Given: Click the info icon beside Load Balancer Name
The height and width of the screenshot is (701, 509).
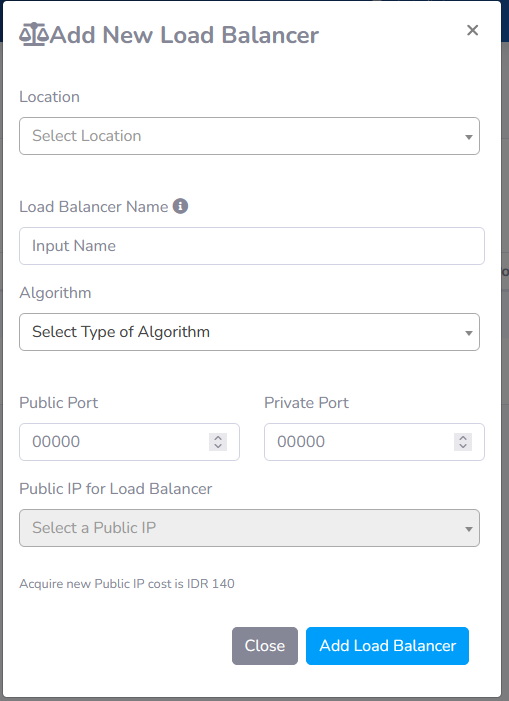Looking at the screenshot, I should 180,206.
